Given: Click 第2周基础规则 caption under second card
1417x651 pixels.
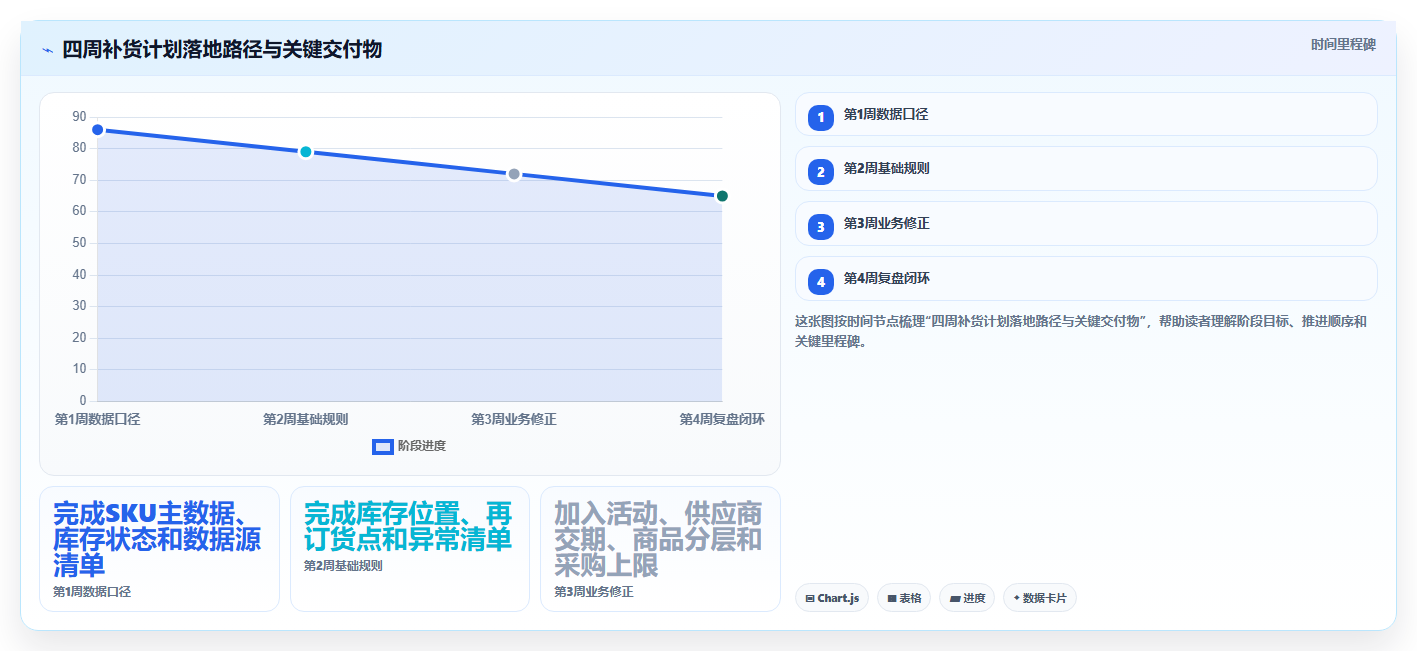Looking at the screenshot, I should tap(343, 566).
